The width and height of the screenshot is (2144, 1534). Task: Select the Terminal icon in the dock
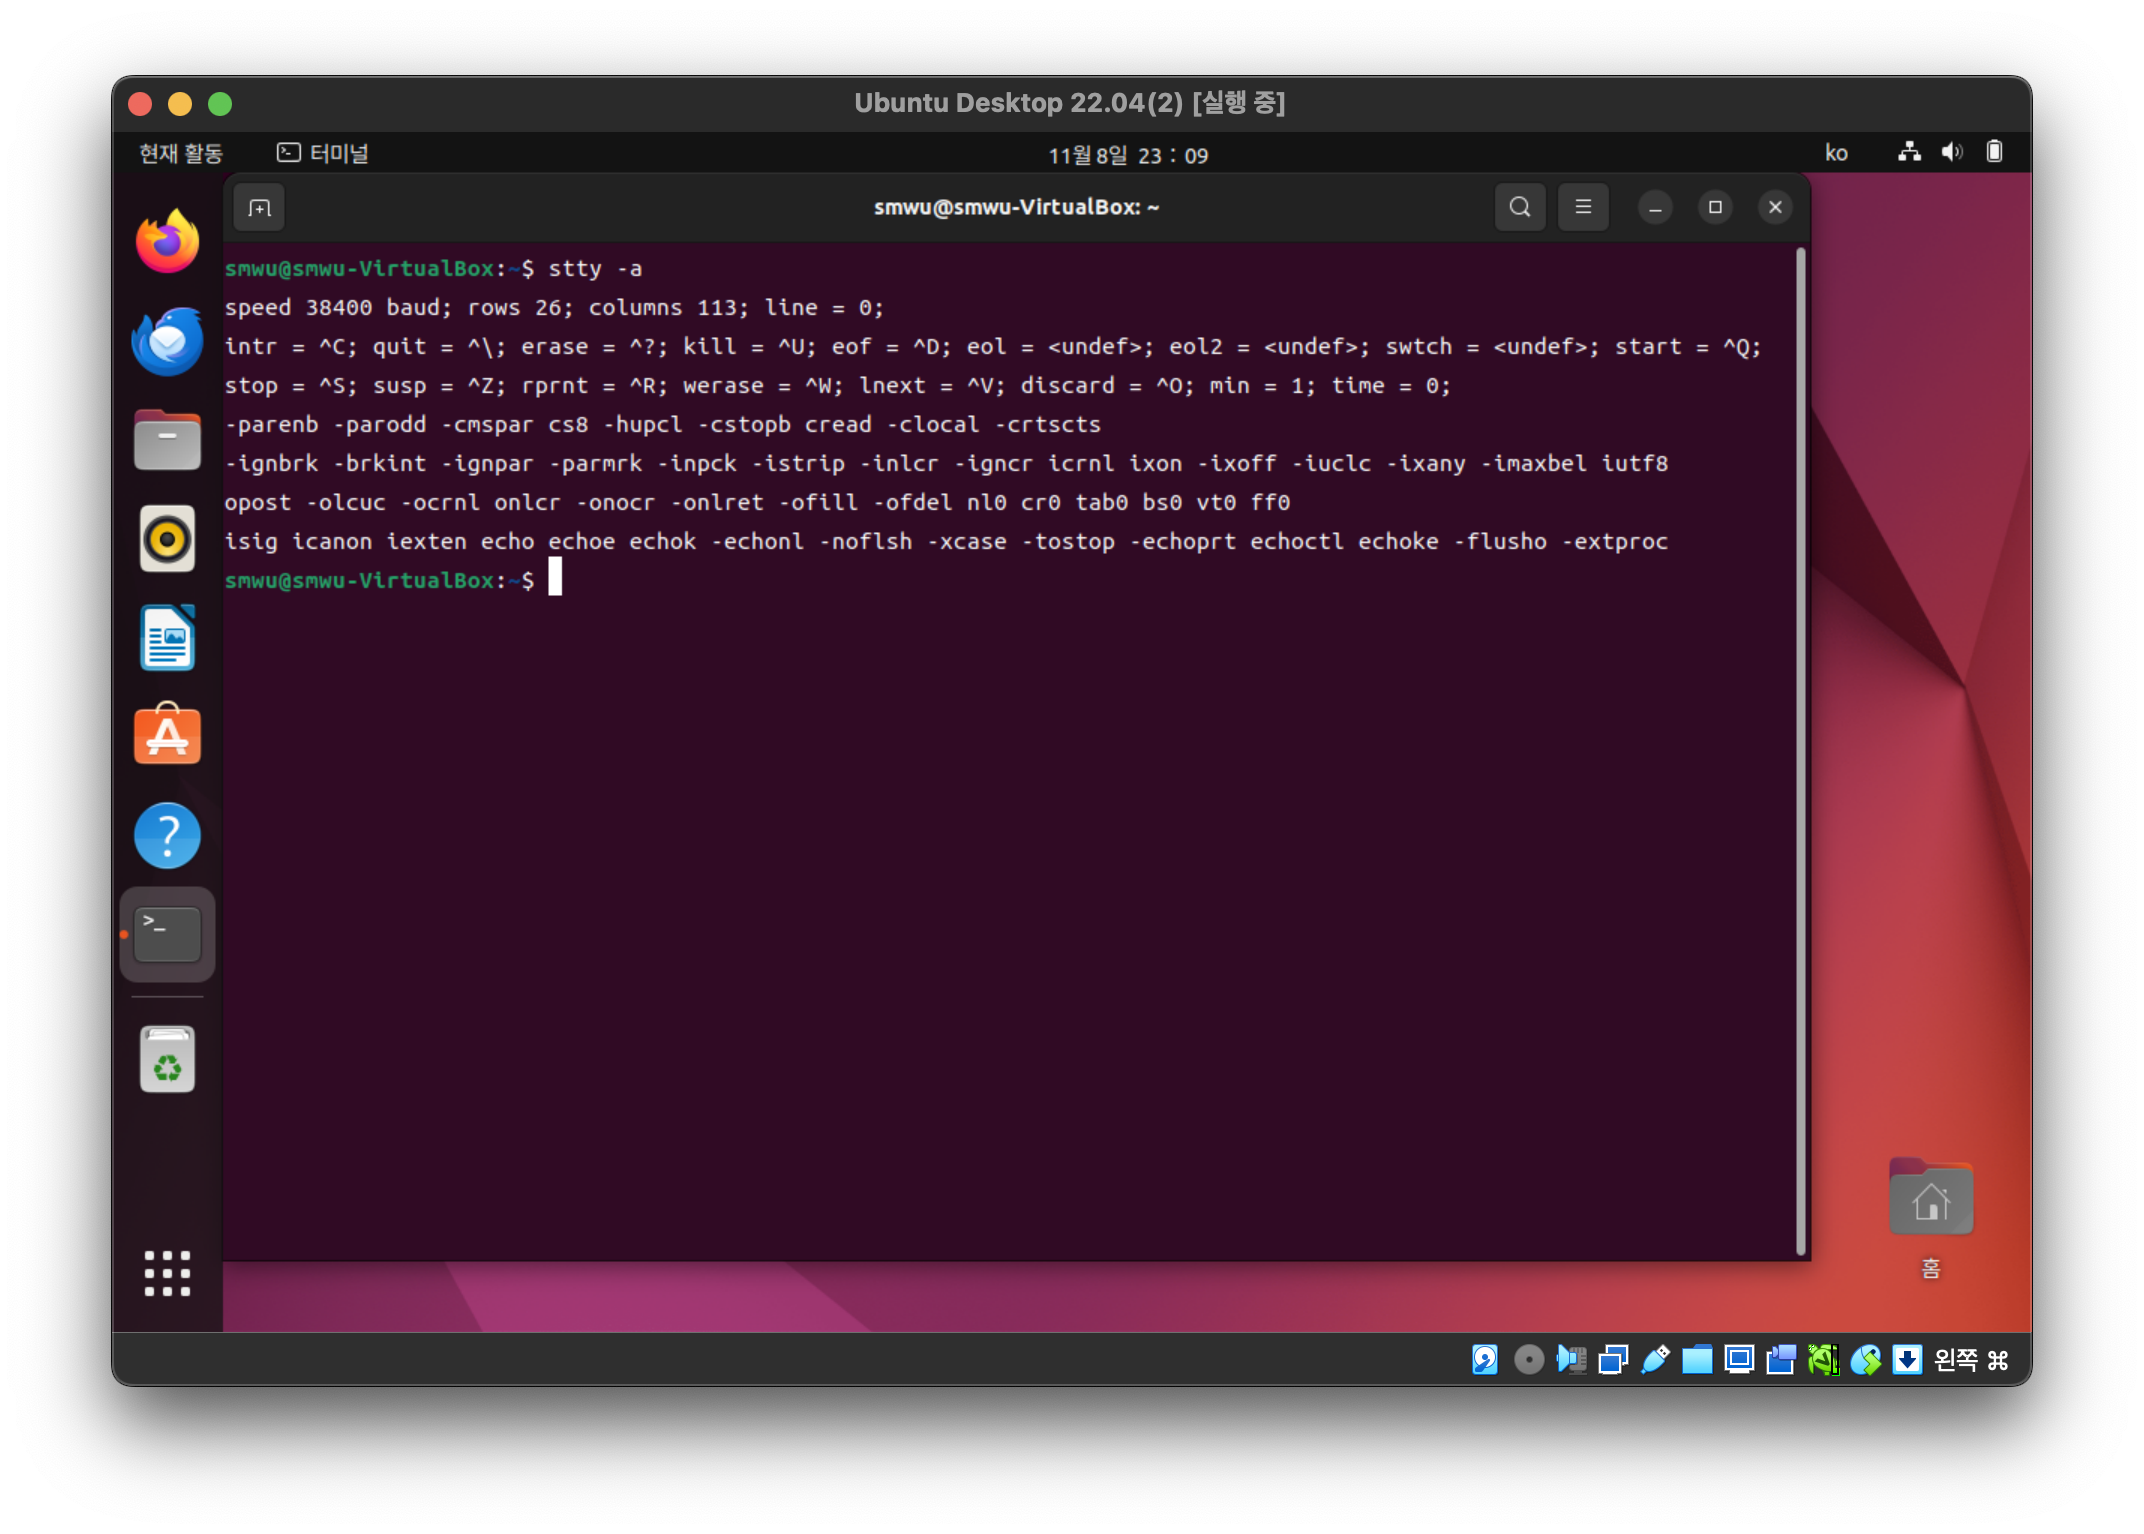click(167, 934)
